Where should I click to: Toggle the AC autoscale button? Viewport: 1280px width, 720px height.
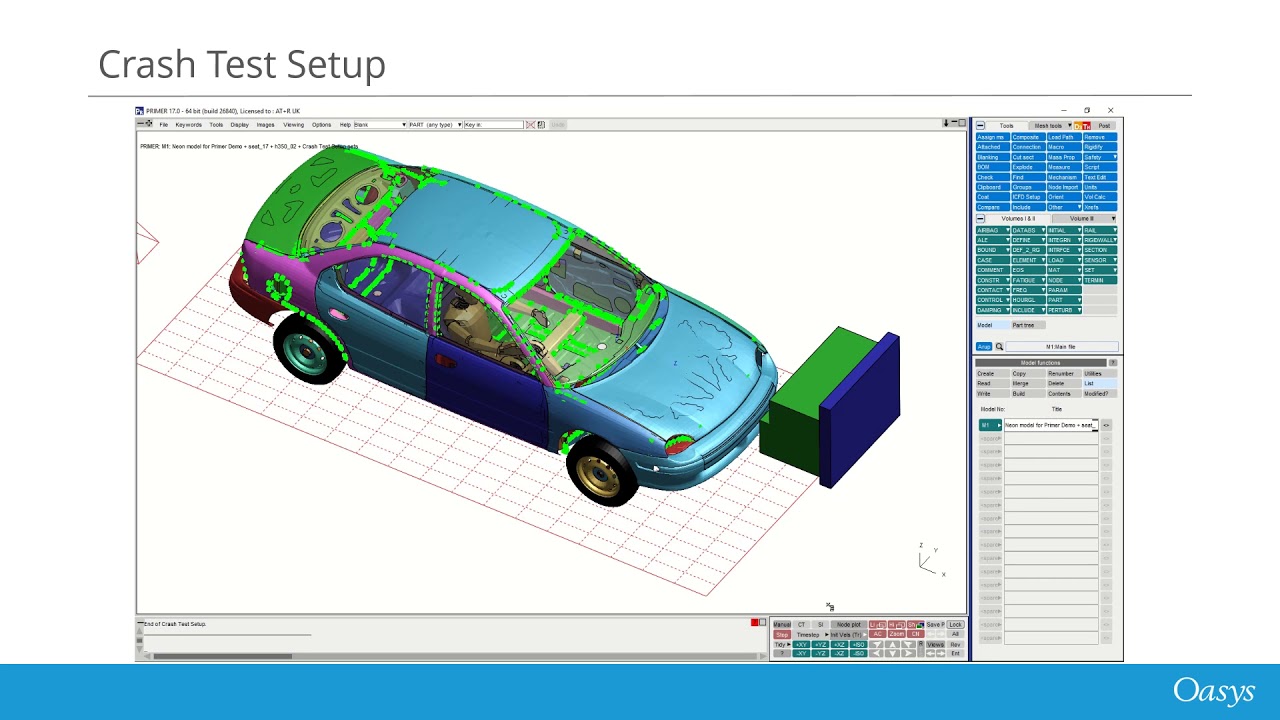[x=877, y=634]
